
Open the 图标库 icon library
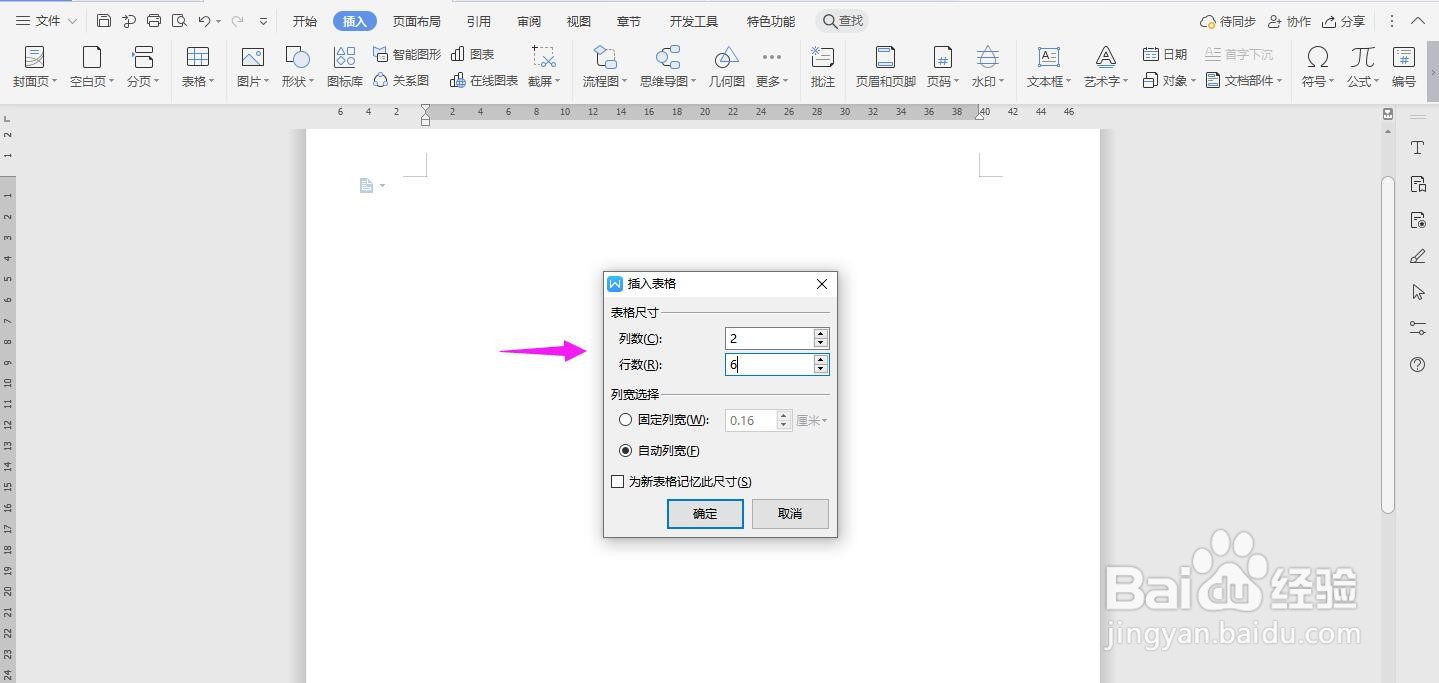point(345,67)
